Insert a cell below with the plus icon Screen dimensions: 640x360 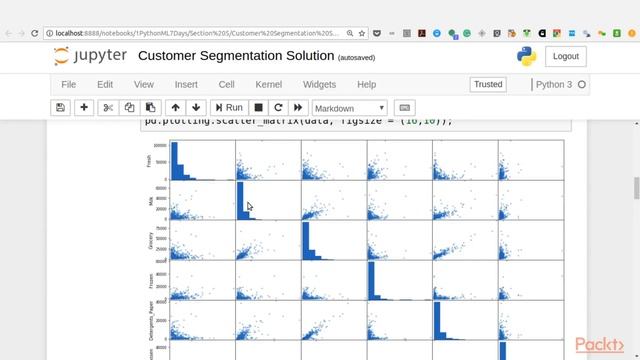point(84,108)
